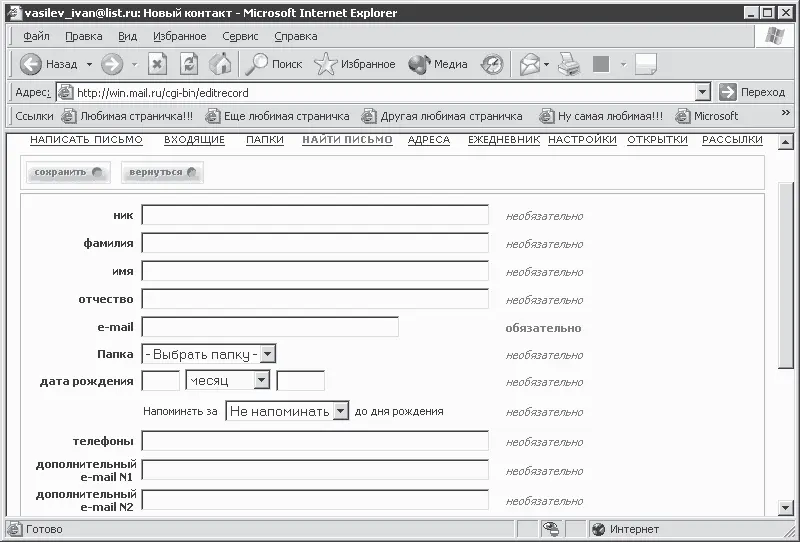Viewport: 800px width, 542px height.
Task: Open the Избранное menu in menu bar
Action: tap(180, 36)
